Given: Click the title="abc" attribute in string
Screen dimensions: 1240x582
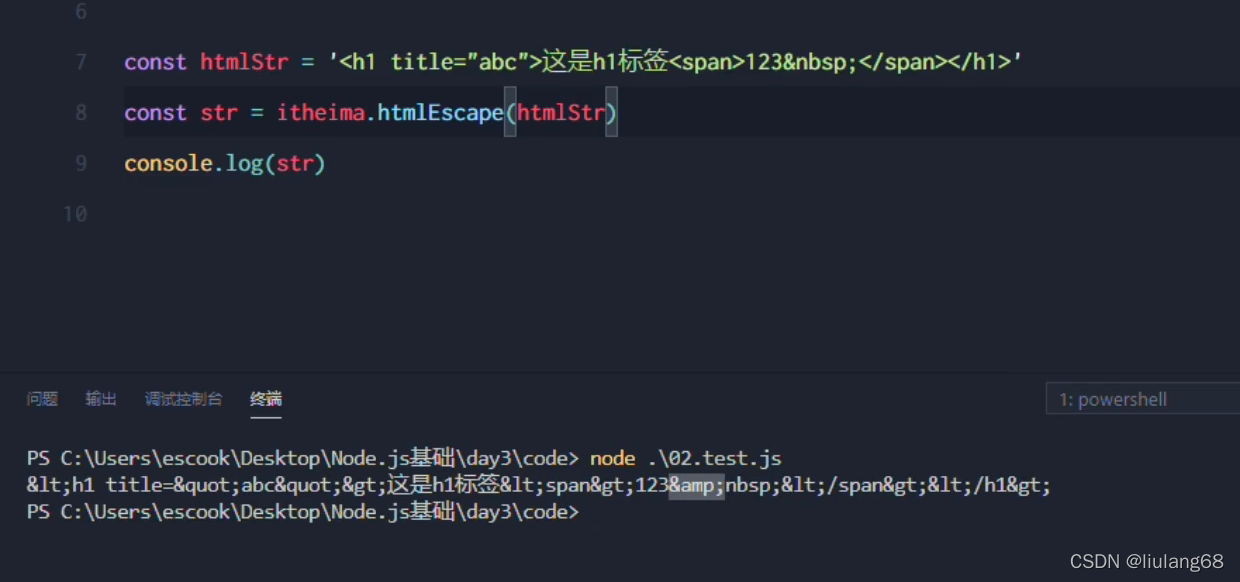Looking at the screenshot, I should (x=459, y=62).
